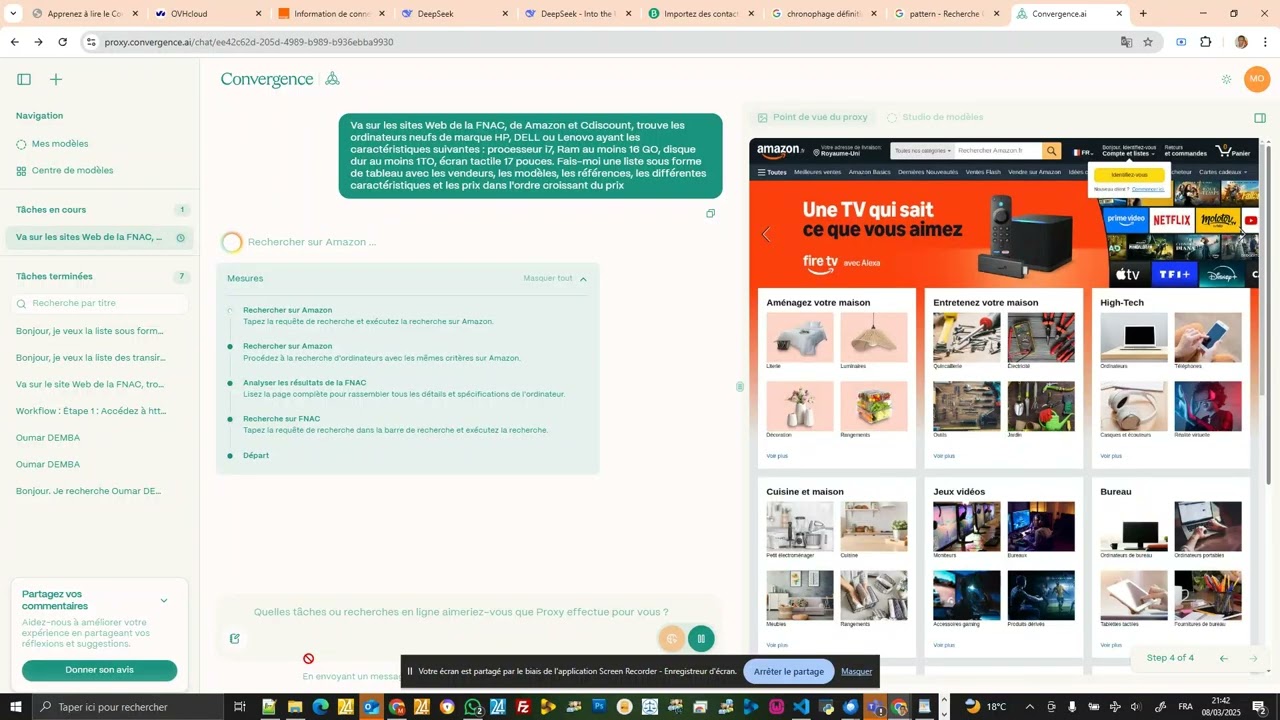The image size is (1280, 720).
Task: Open the Chrome translate page icon
Action: click(1126, 42)
